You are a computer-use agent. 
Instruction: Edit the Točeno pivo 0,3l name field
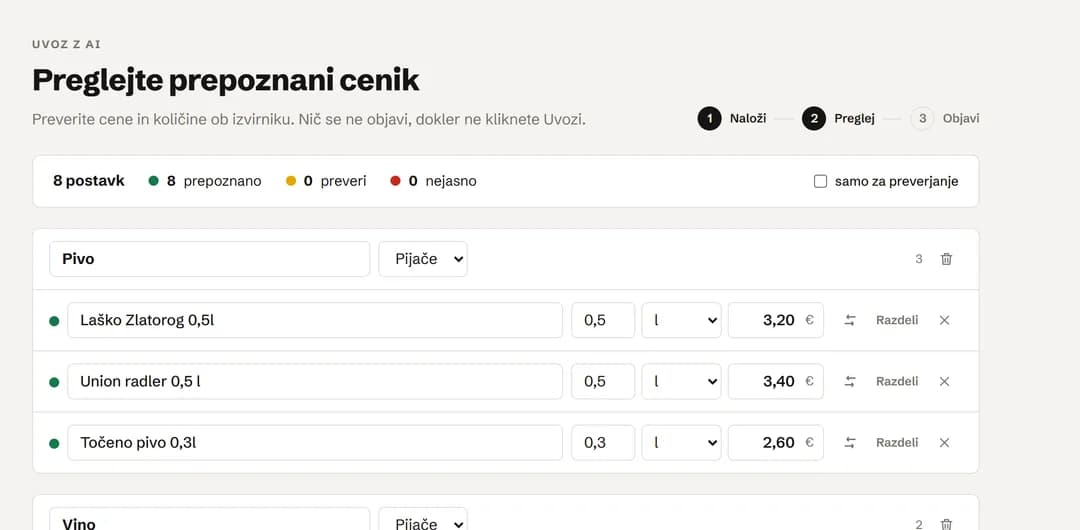click(315, 442)
